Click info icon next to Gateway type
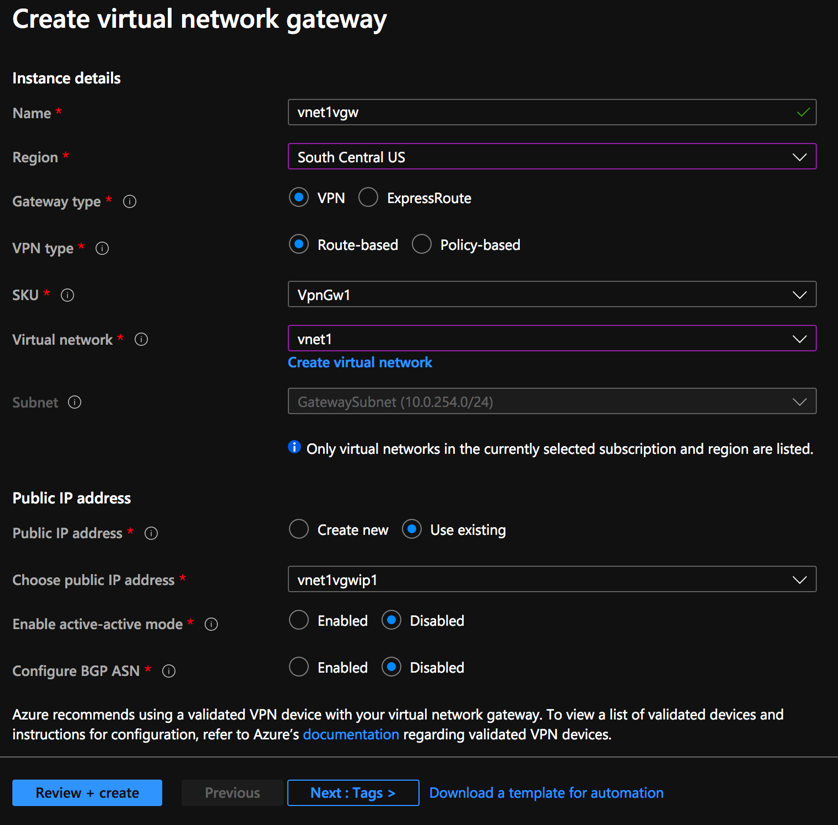The height and width of the screenshot is (825, 838). [x=130, y=202]
